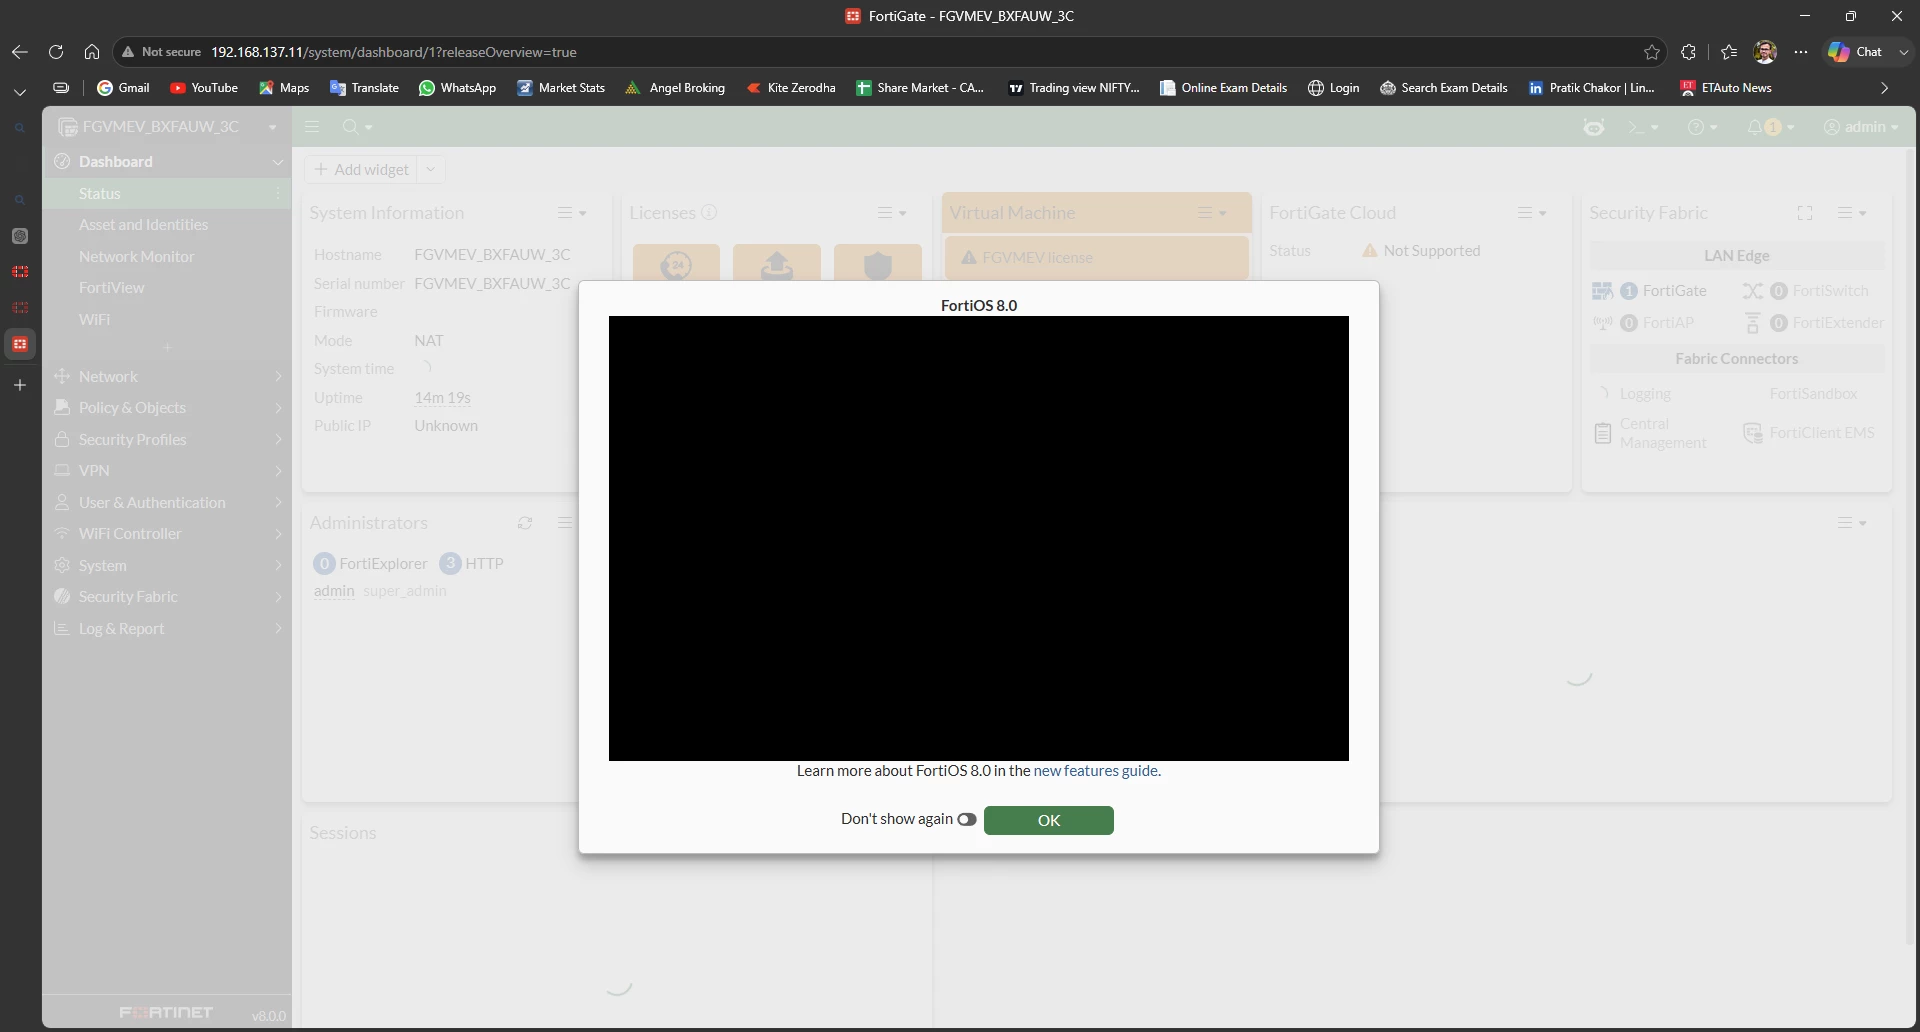Screen dimensions: 1920x1032
Task: Click the FortiAI assistant icon in header
Action: (1594, 127)
